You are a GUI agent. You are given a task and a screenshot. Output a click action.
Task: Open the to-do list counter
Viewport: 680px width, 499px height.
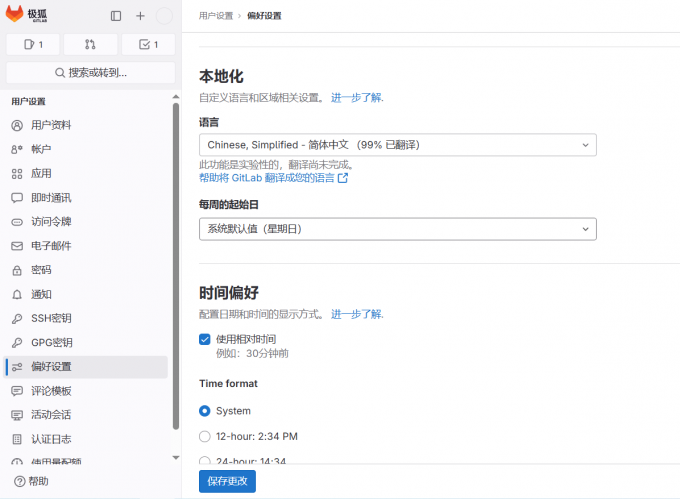[148, 44]
